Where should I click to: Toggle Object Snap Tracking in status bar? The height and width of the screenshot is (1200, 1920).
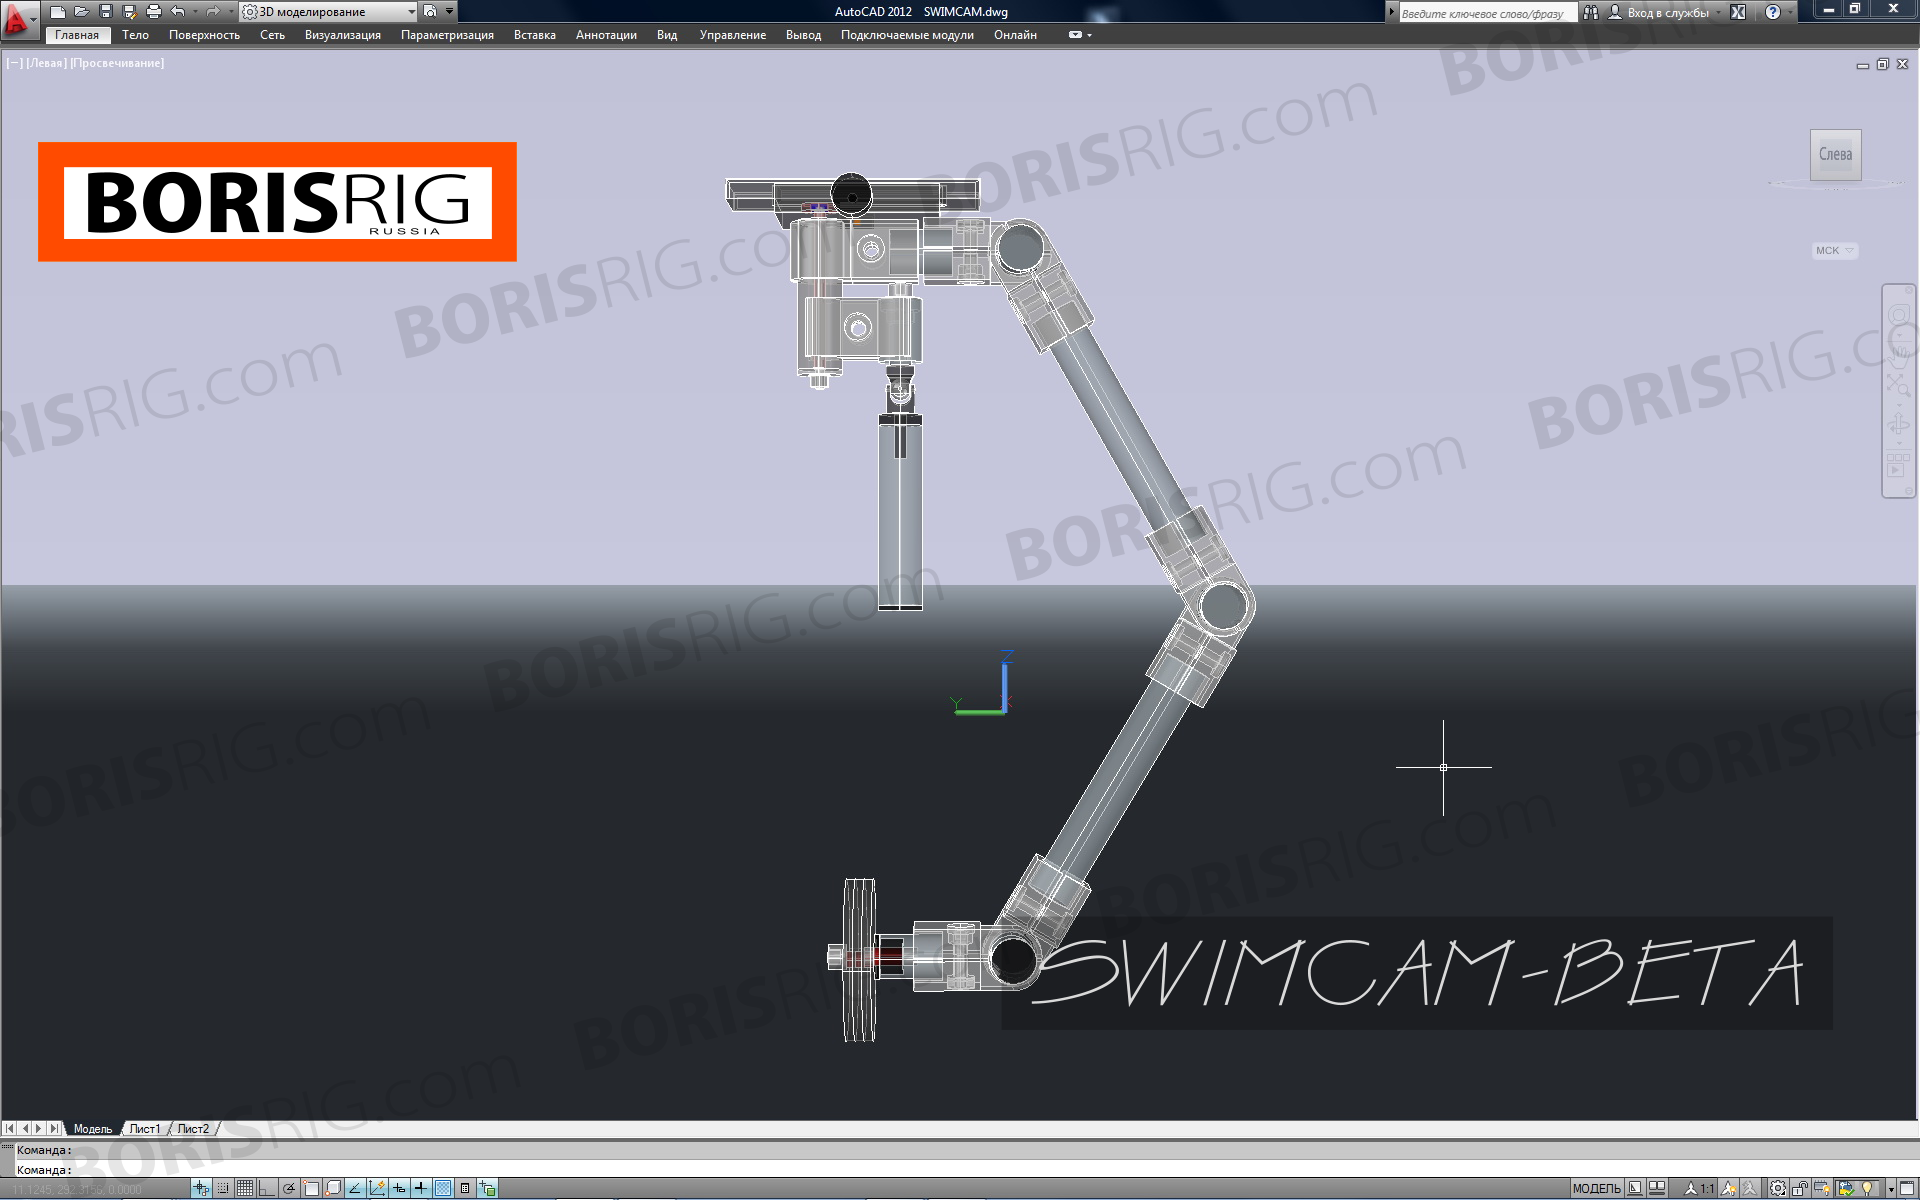pyautogui.click(x=355, y=1189)
